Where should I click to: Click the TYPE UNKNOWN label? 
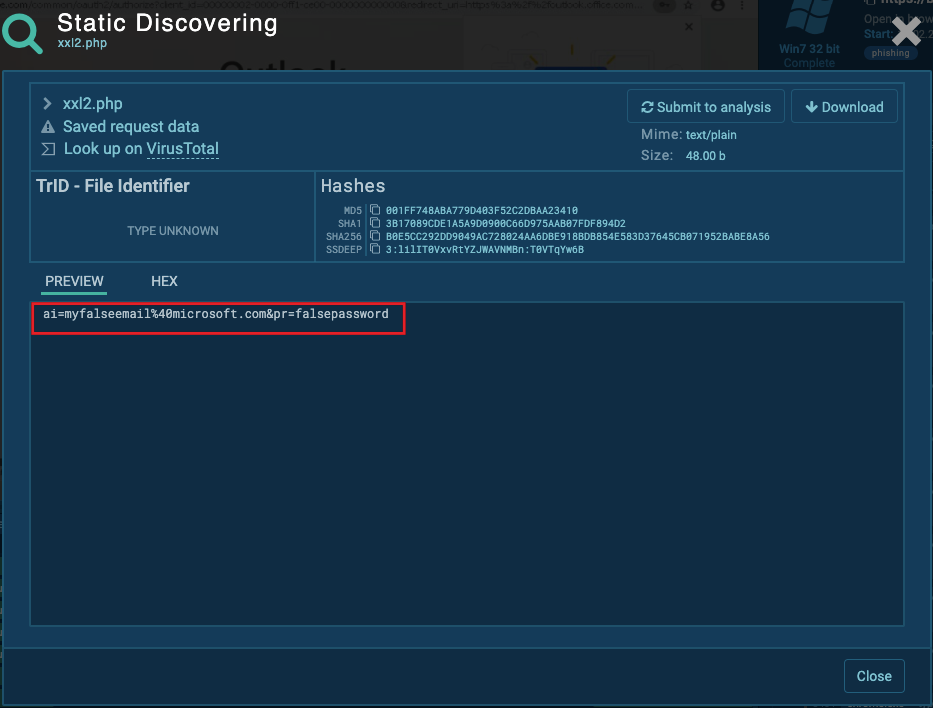tap(173, 231)
